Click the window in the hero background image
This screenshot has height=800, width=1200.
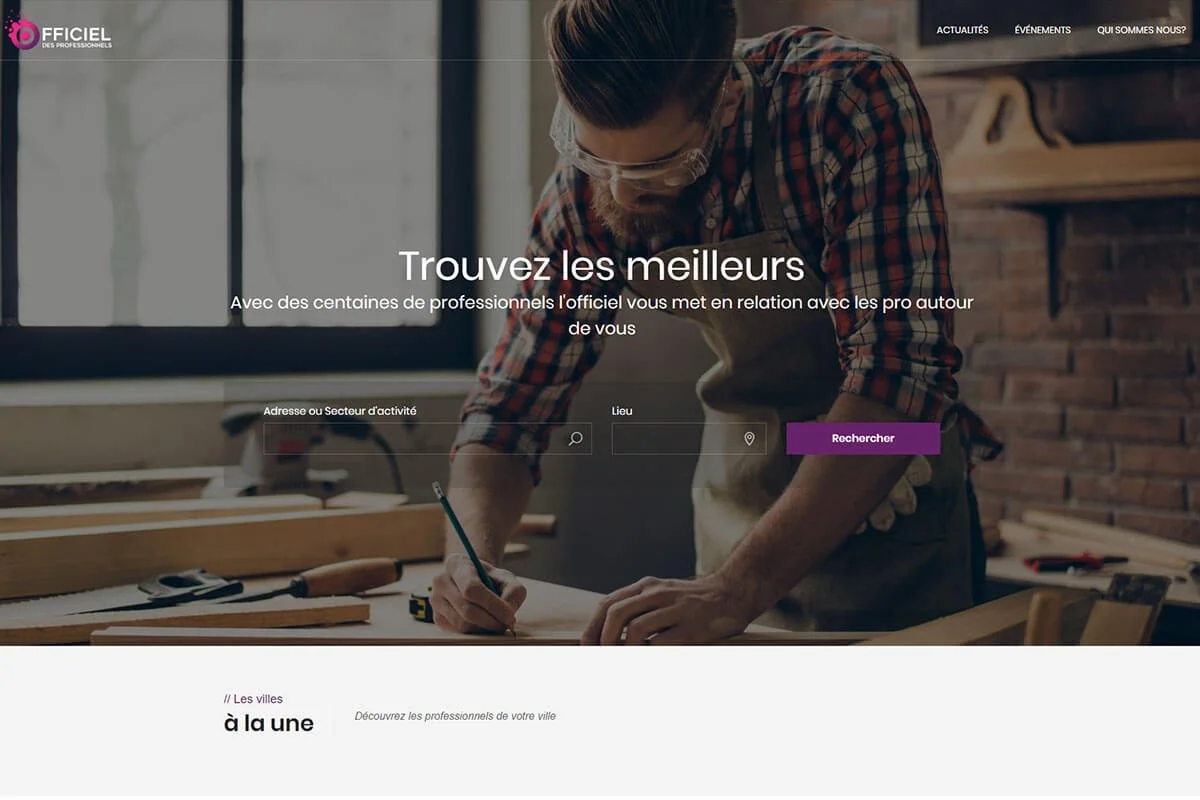235,165
